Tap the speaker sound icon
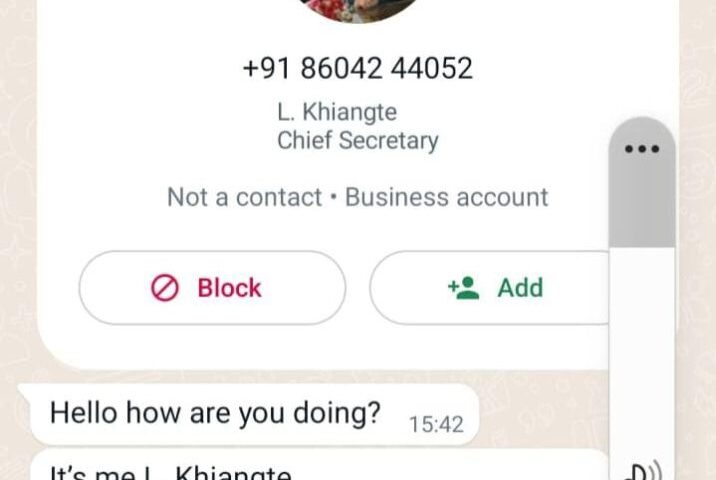This screenshot has width=716, height=480. point(644,470)
